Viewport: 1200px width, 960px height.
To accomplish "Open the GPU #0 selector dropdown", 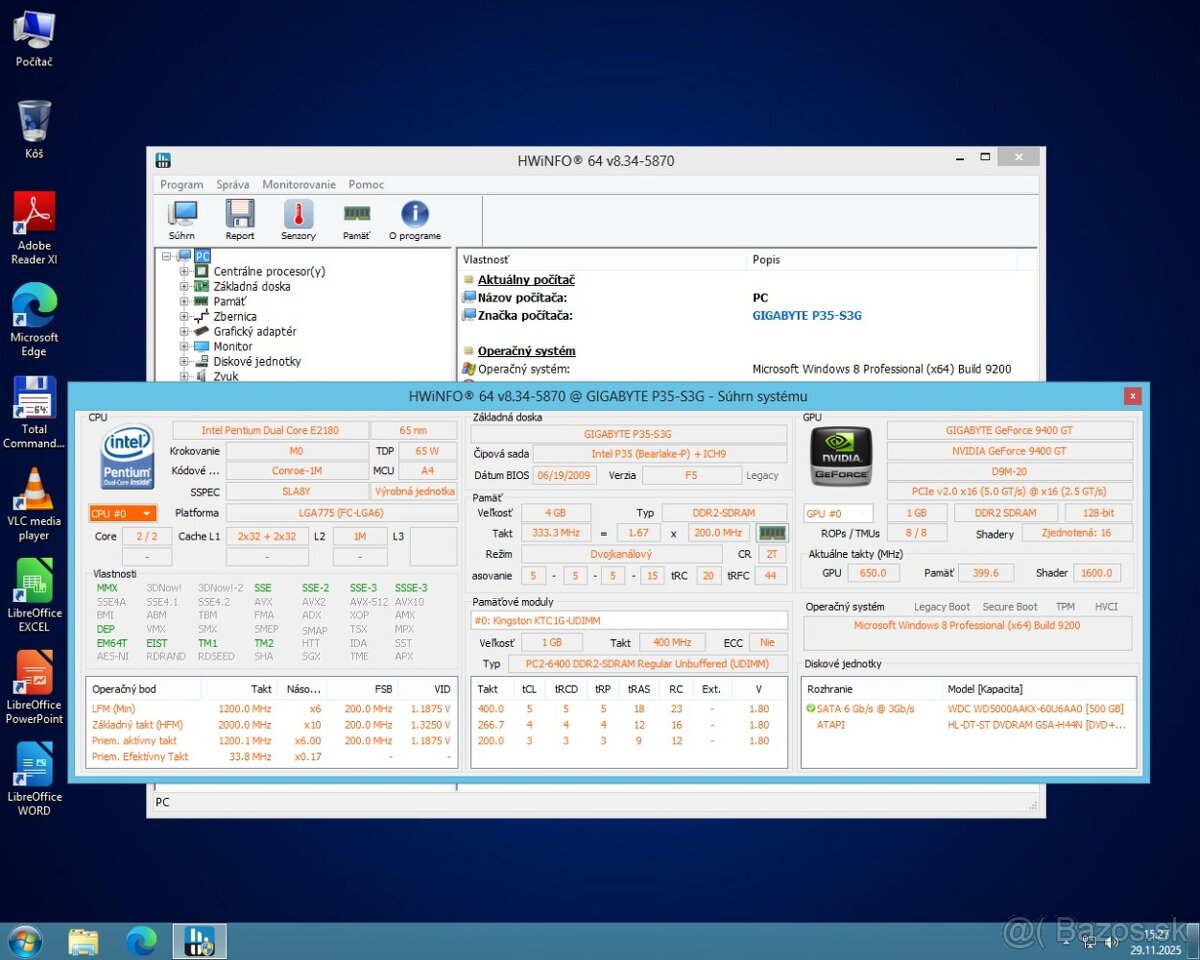I will (838, 513).
